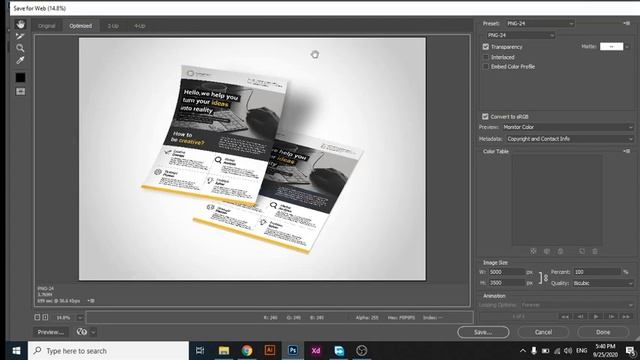Screen dimensions: 640x360
Task: Open the Looping Options Forever dropdown
Action: click(577, 305)
